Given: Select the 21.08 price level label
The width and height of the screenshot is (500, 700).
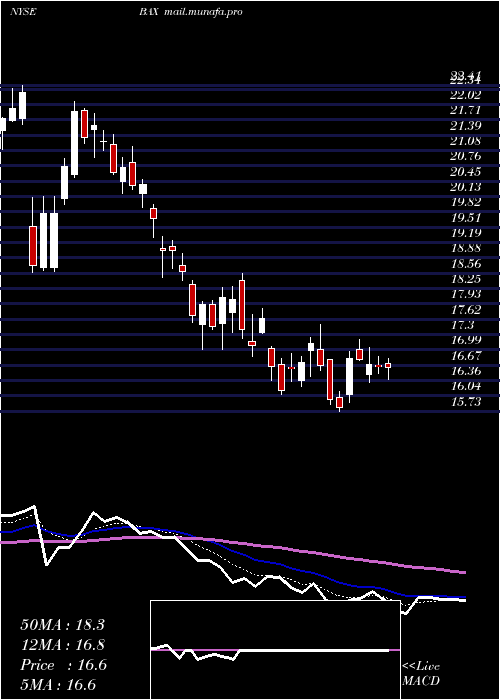Looking at the screenshot, I should 465,141.
